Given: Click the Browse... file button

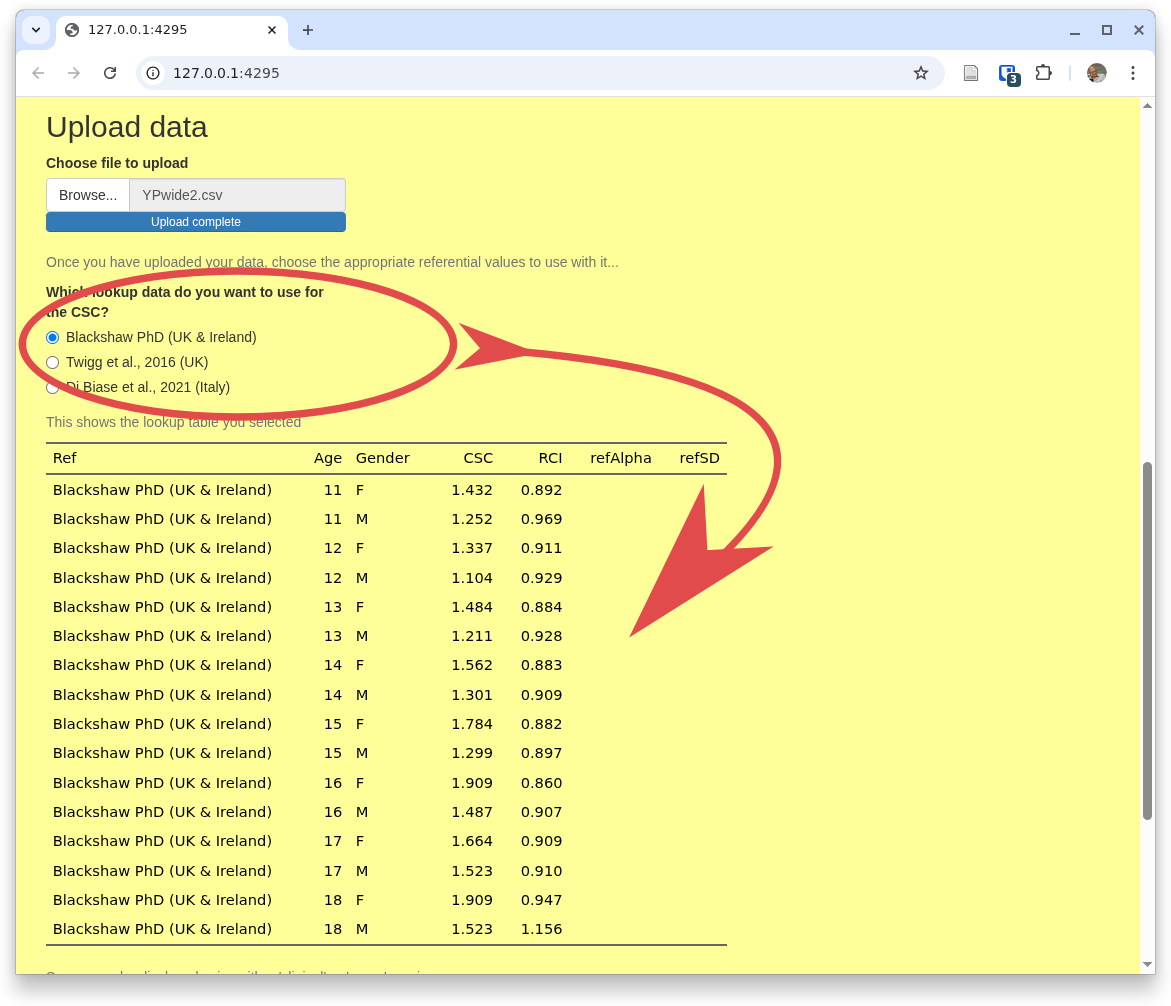Looking at the screenshot, I should click(88, 195).
